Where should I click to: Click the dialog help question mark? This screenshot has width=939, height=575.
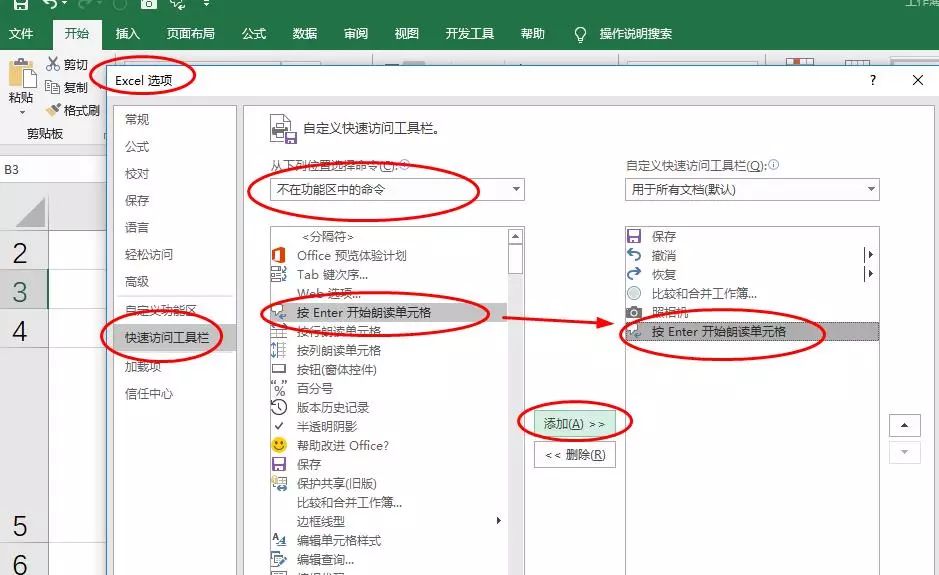[873, 80]
